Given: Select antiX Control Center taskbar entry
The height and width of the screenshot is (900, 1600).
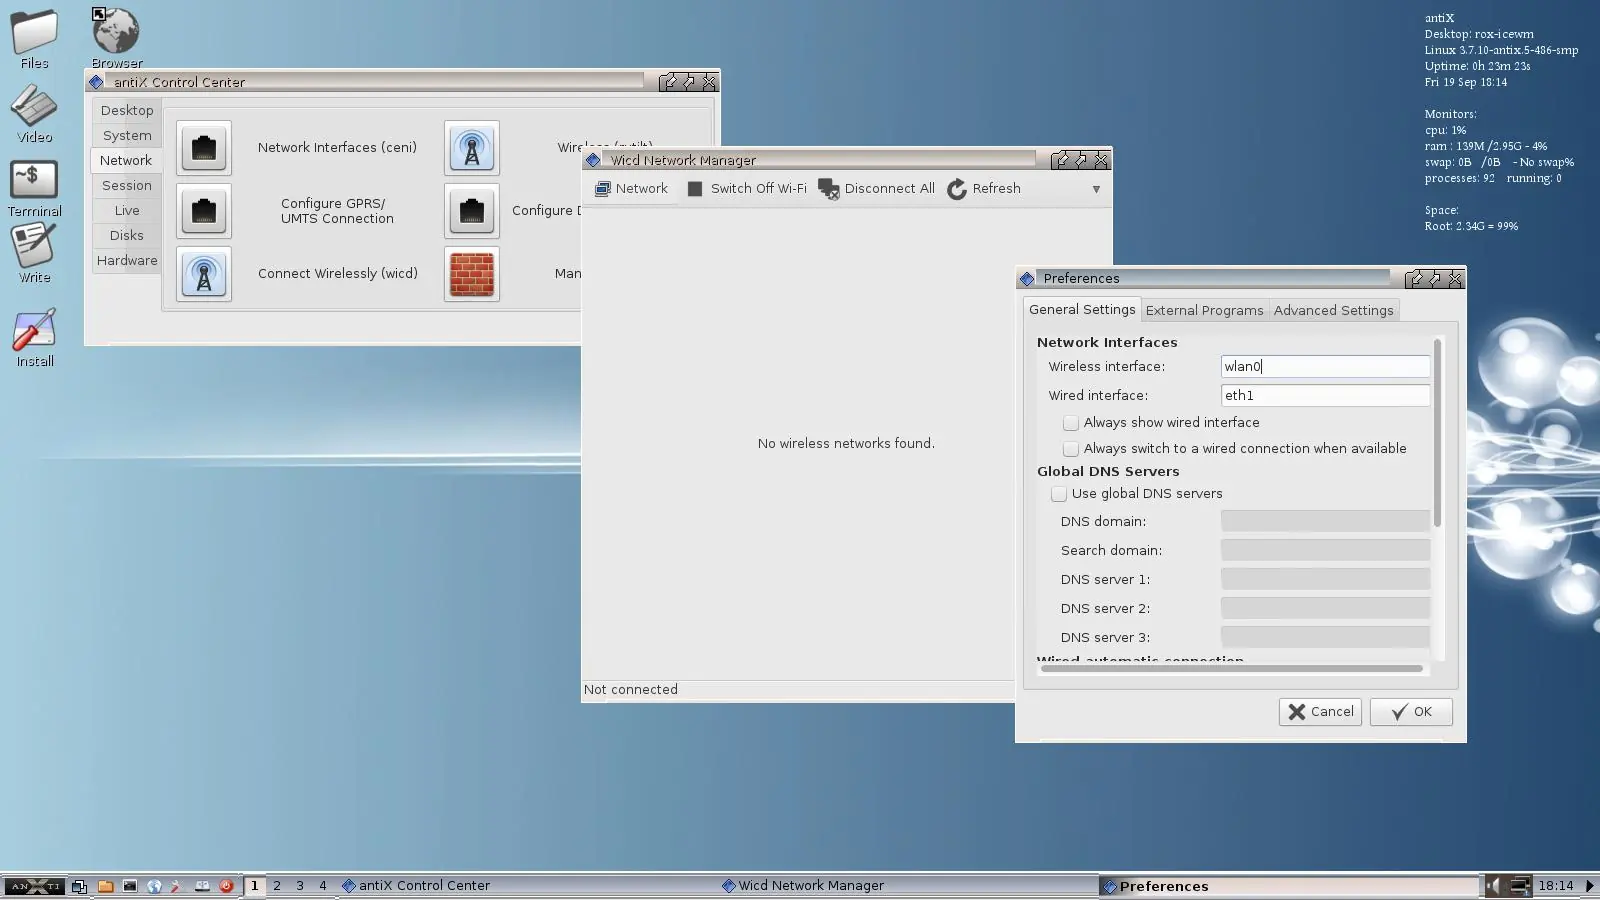Looking at the screenshot, I should 527,886.
